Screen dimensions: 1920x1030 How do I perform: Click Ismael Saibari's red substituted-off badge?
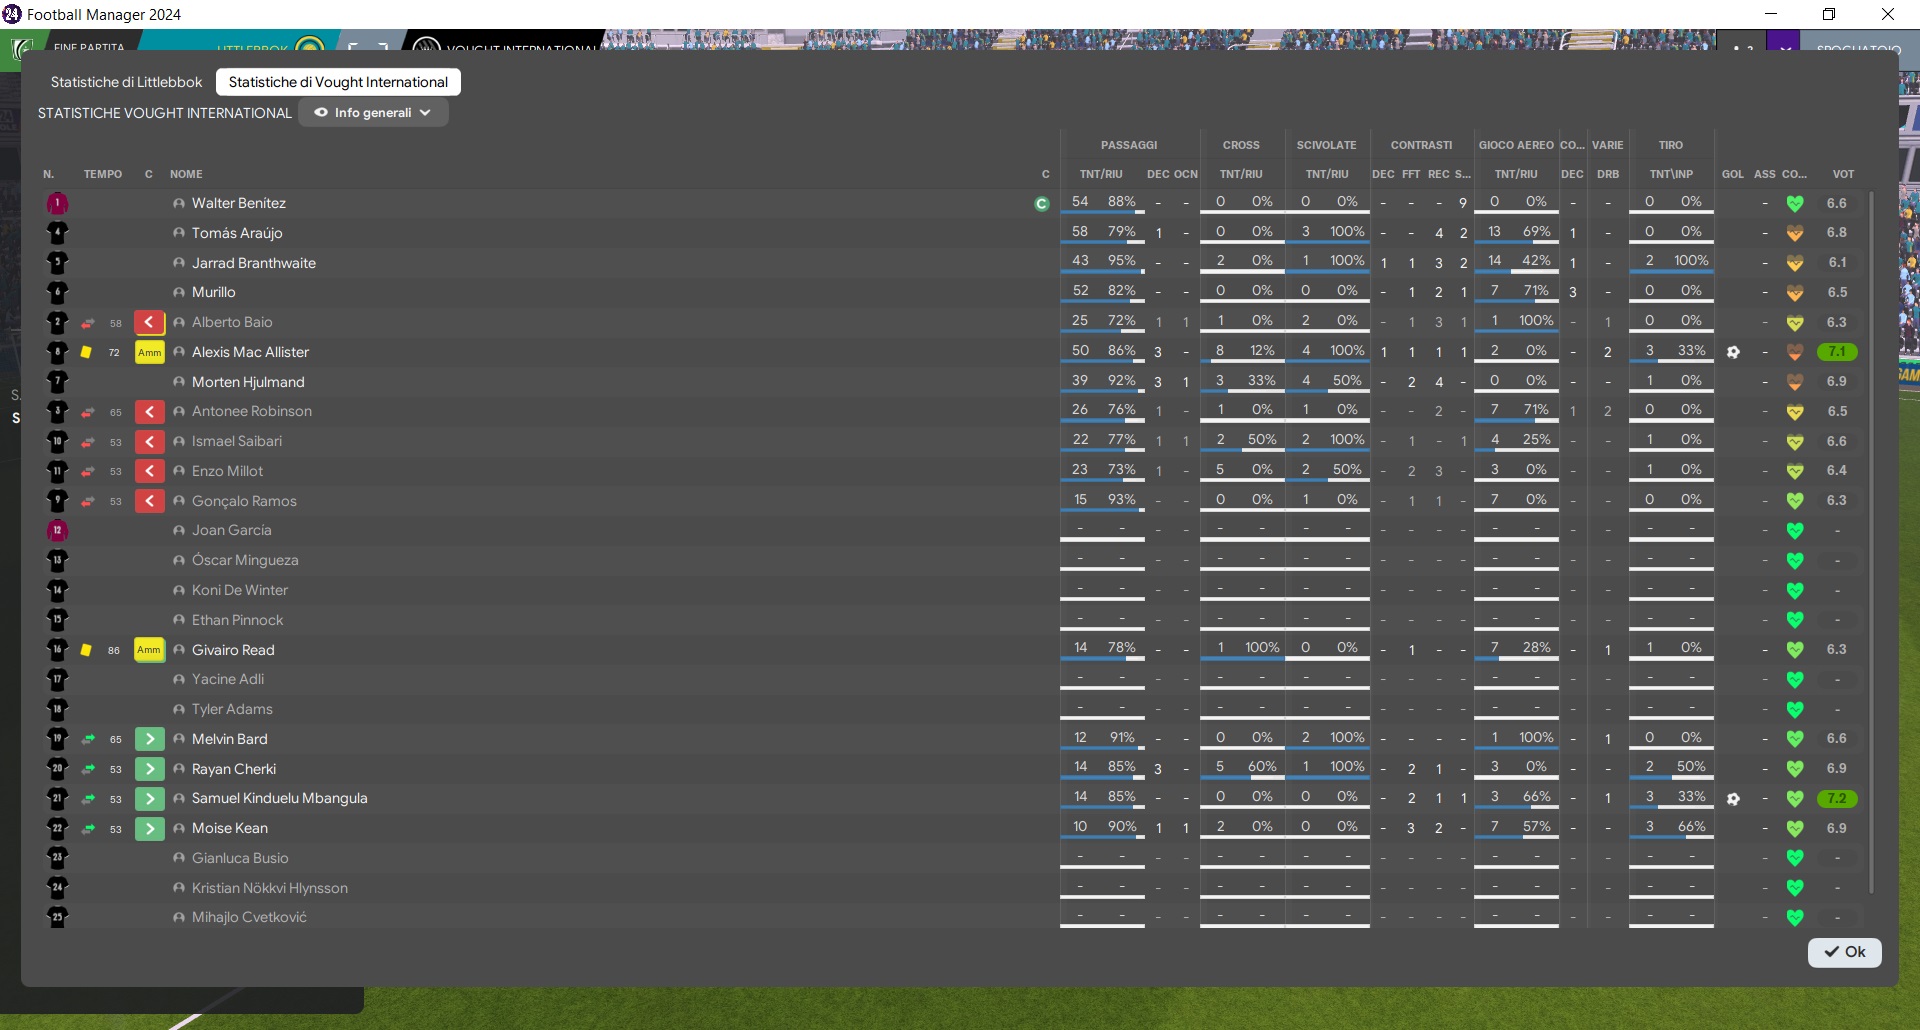(149, 441)
